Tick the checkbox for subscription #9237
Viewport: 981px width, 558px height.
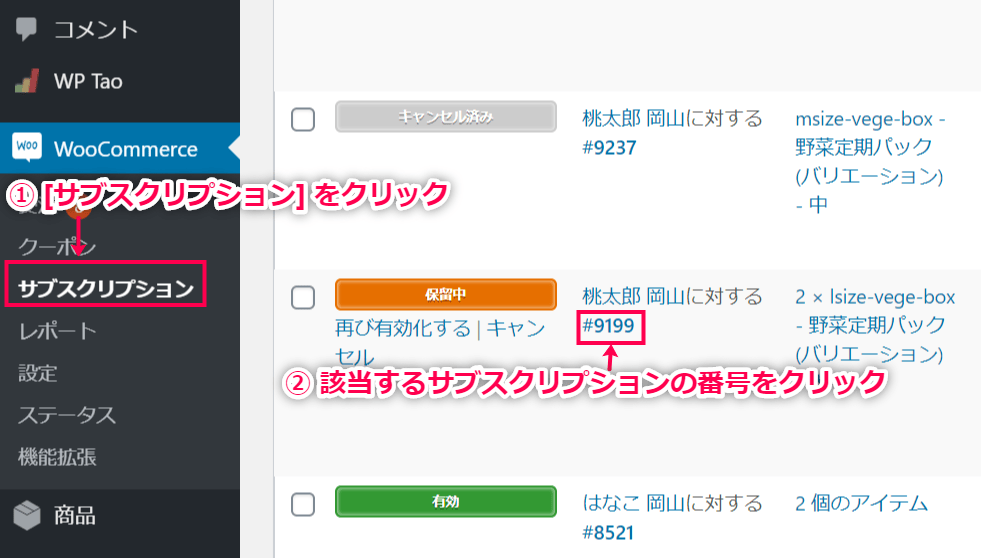(303, 119)
